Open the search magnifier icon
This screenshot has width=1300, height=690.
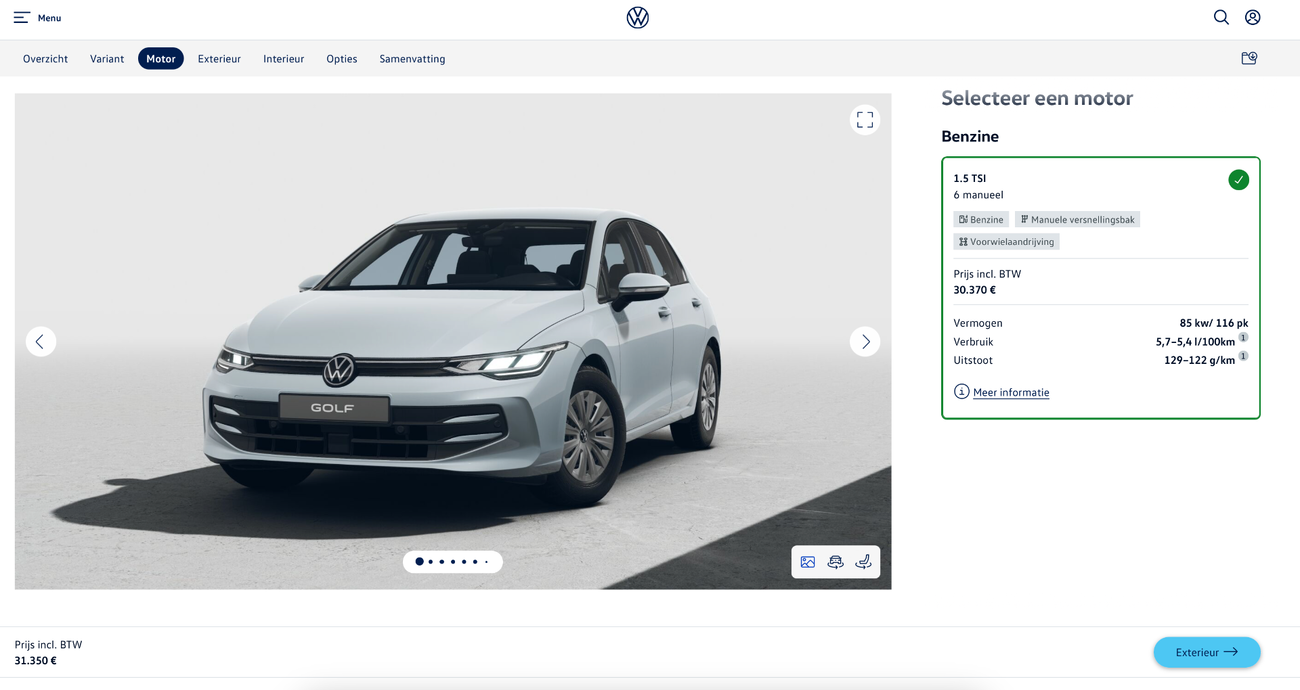click(1221, 17)
